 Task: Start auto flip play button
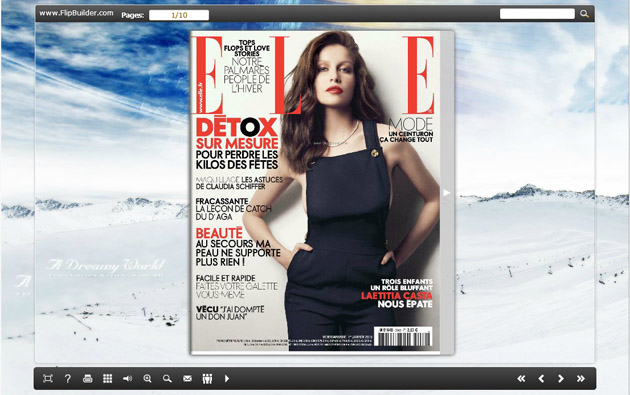227,379
